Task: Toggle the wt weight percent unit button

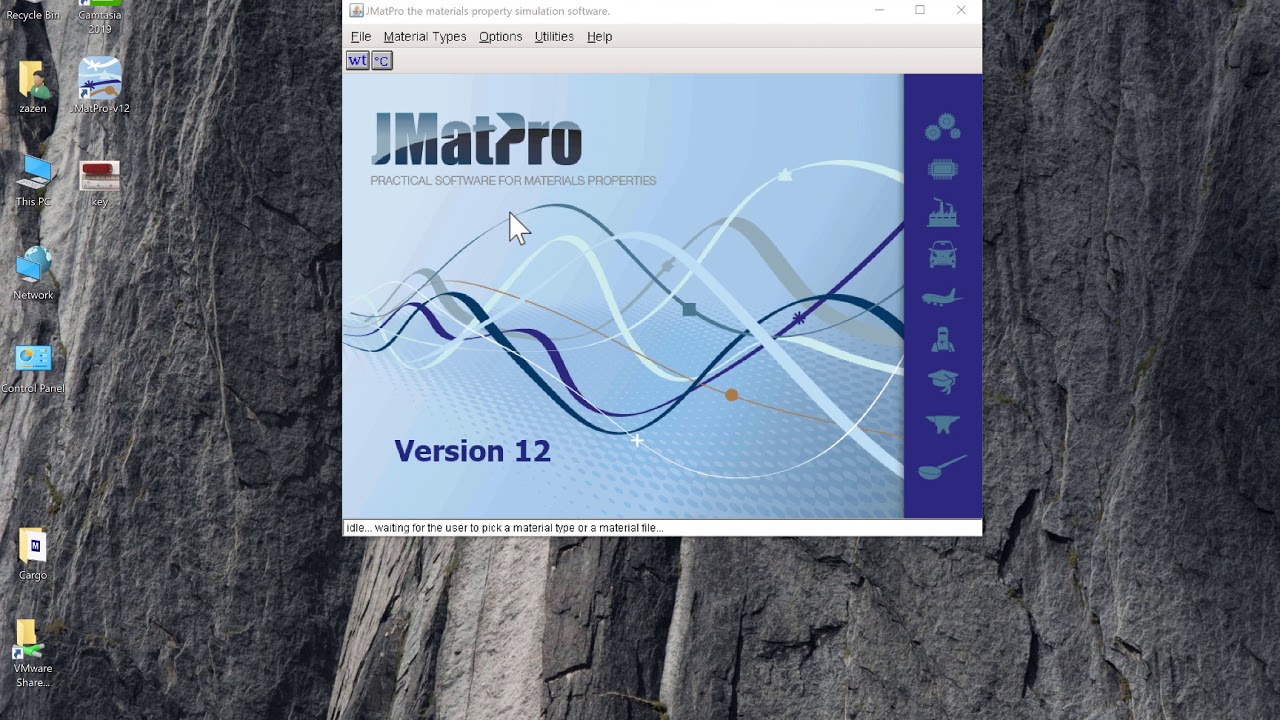Action: pyautogui.click(x=357, y=61)
